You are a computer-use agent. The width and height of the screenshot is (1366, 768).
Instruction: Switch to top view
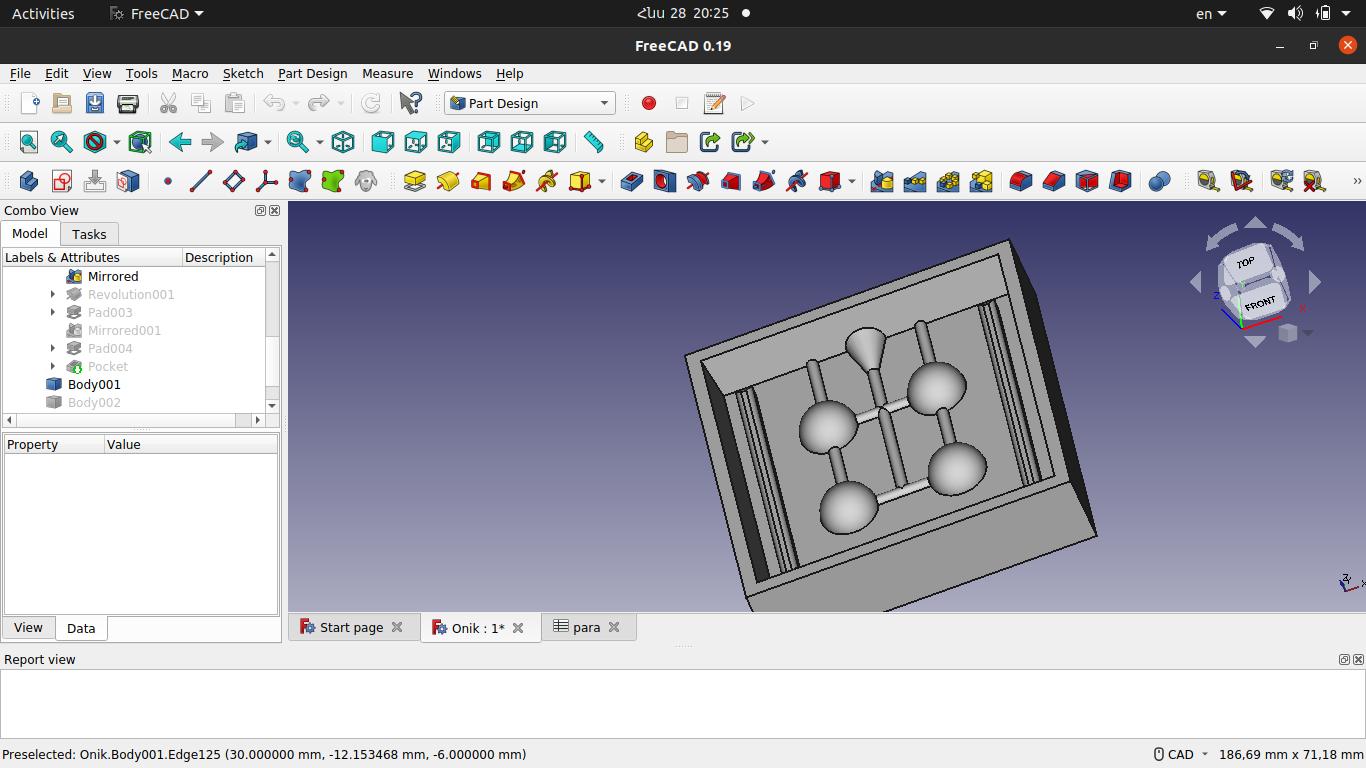[x=415, y=142]
